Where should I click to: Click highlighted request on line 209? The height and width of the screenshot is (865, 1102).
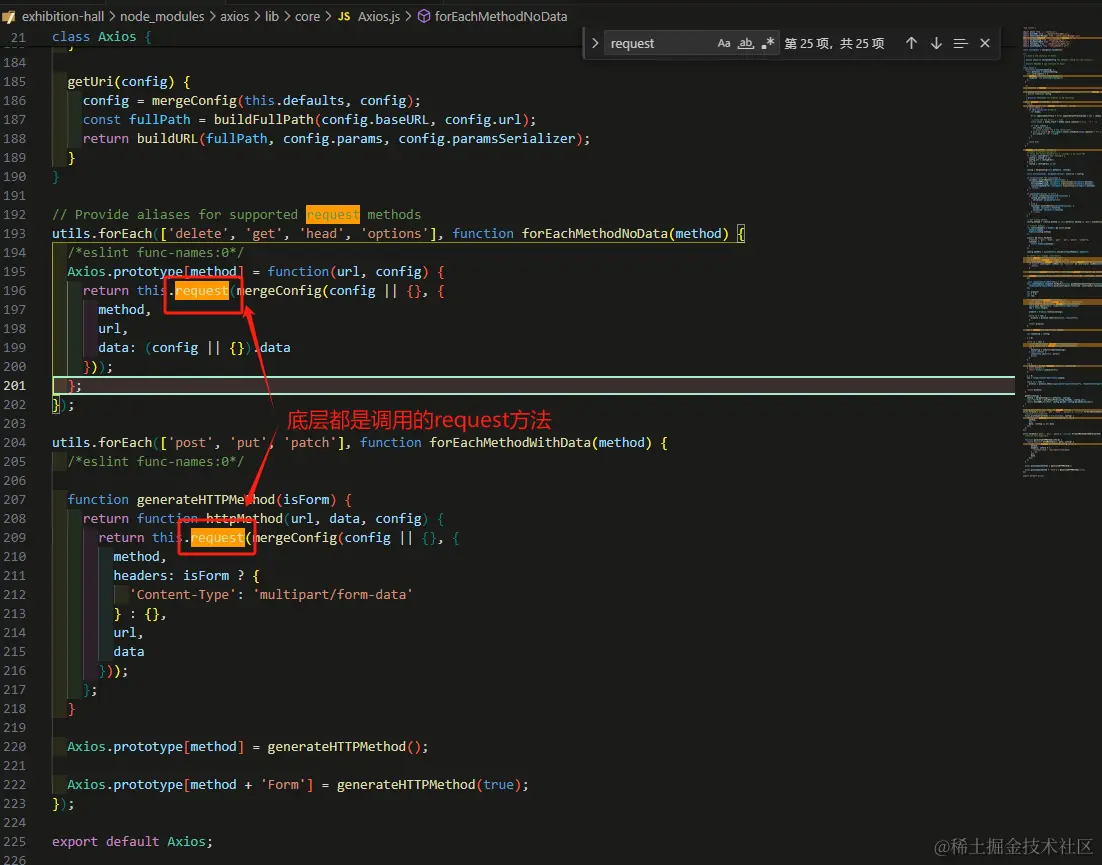point(217,538)
